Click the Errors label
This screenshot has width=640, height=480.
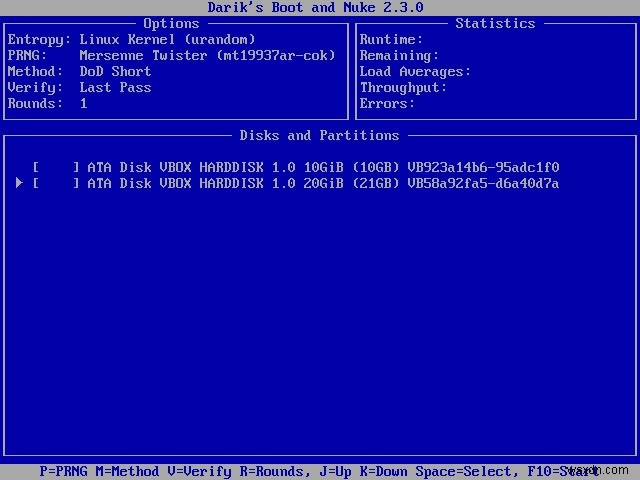387,103
